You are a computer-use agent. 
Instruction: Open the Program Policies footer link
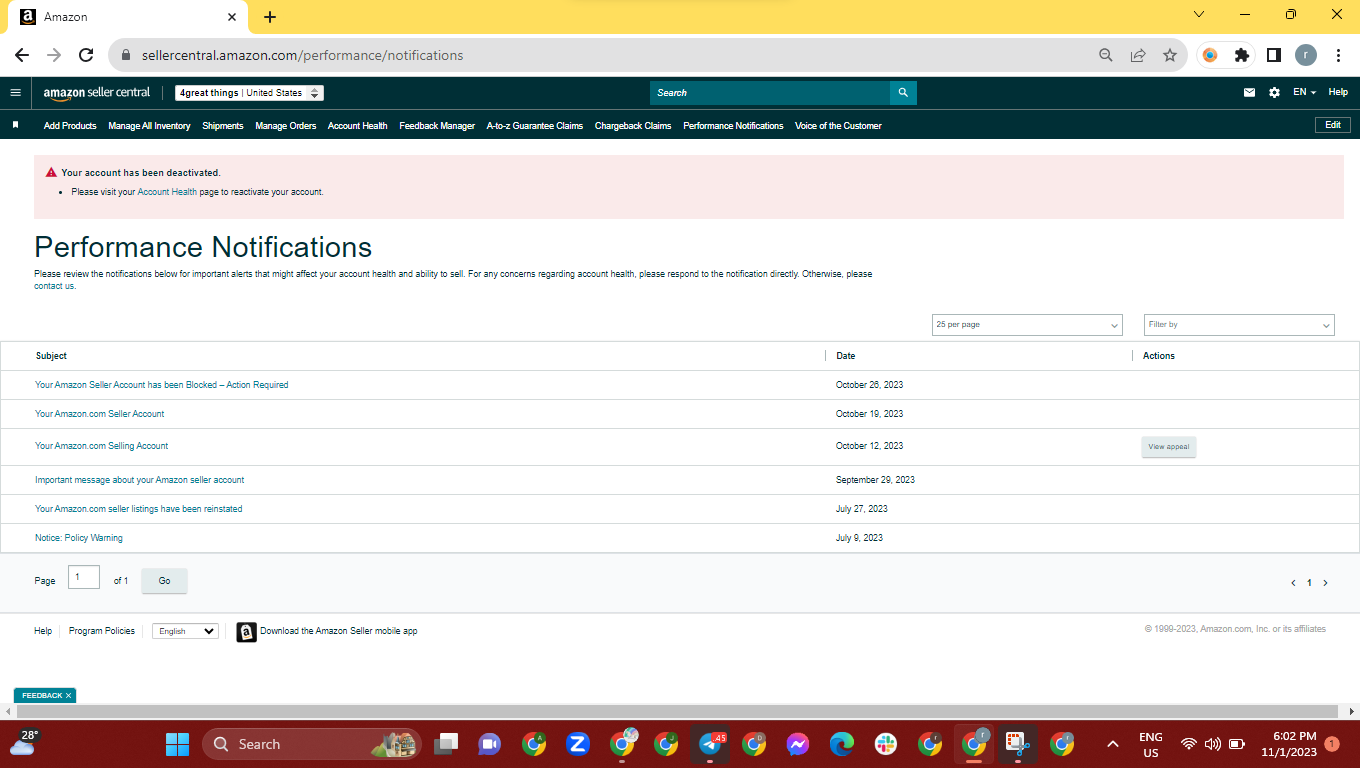pos(102,631)
